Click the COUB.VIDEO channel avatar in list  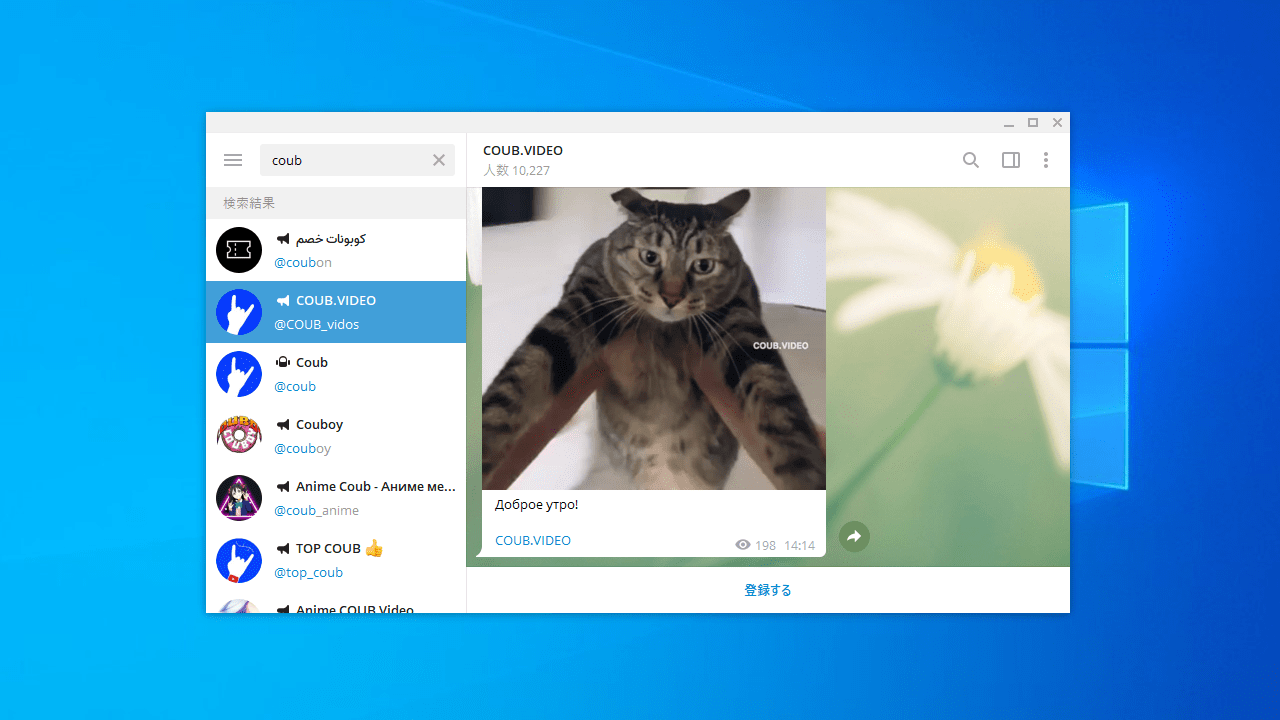(239, 312)
